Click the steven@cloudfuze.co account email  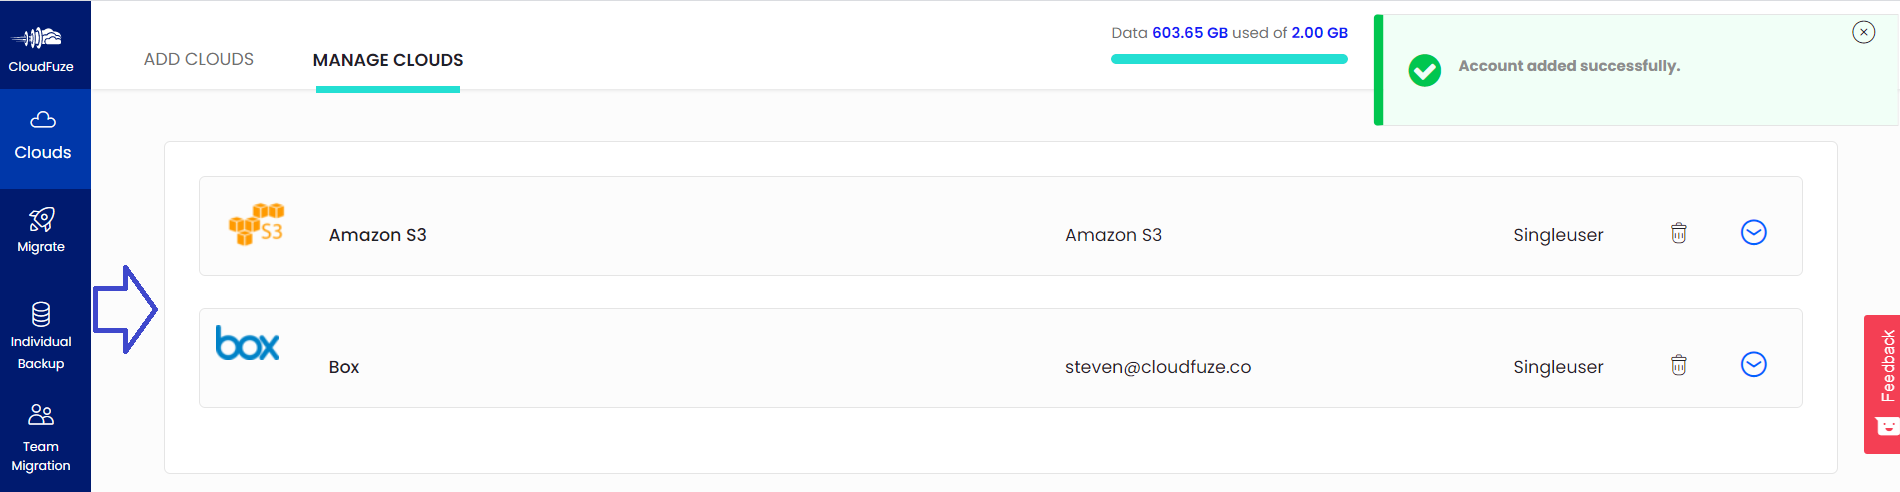[x=1158, y=367]
